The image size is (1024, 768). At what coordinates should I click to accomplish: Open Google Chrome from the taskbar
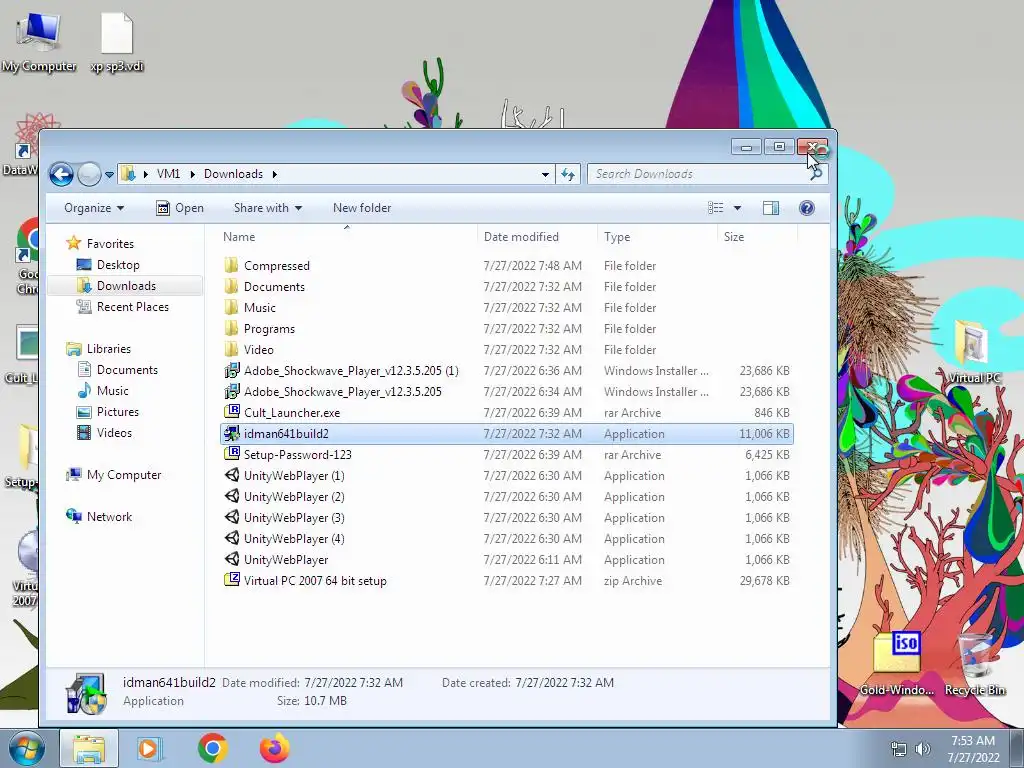point(212,748)
